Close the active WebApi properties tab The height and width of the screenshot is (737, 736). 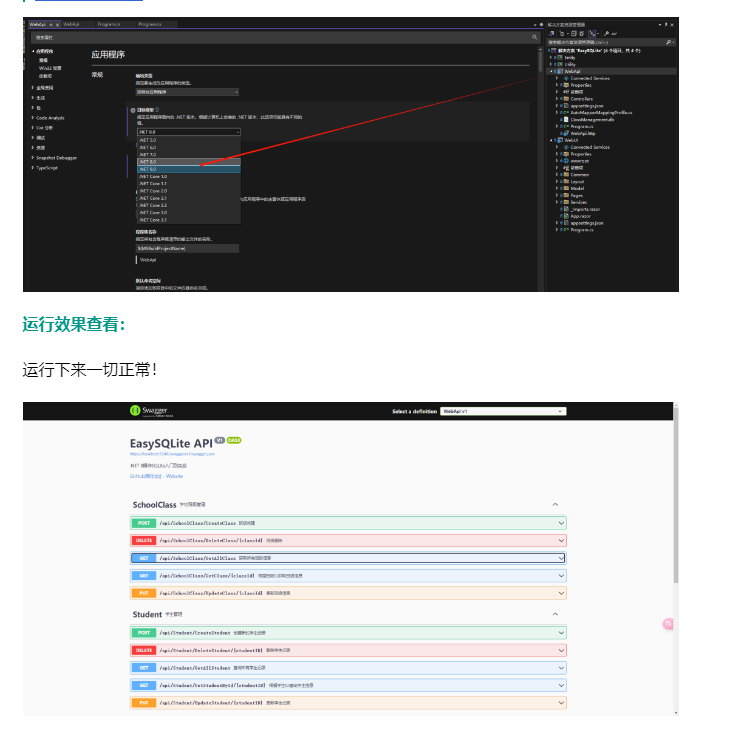tap(57, 24)
